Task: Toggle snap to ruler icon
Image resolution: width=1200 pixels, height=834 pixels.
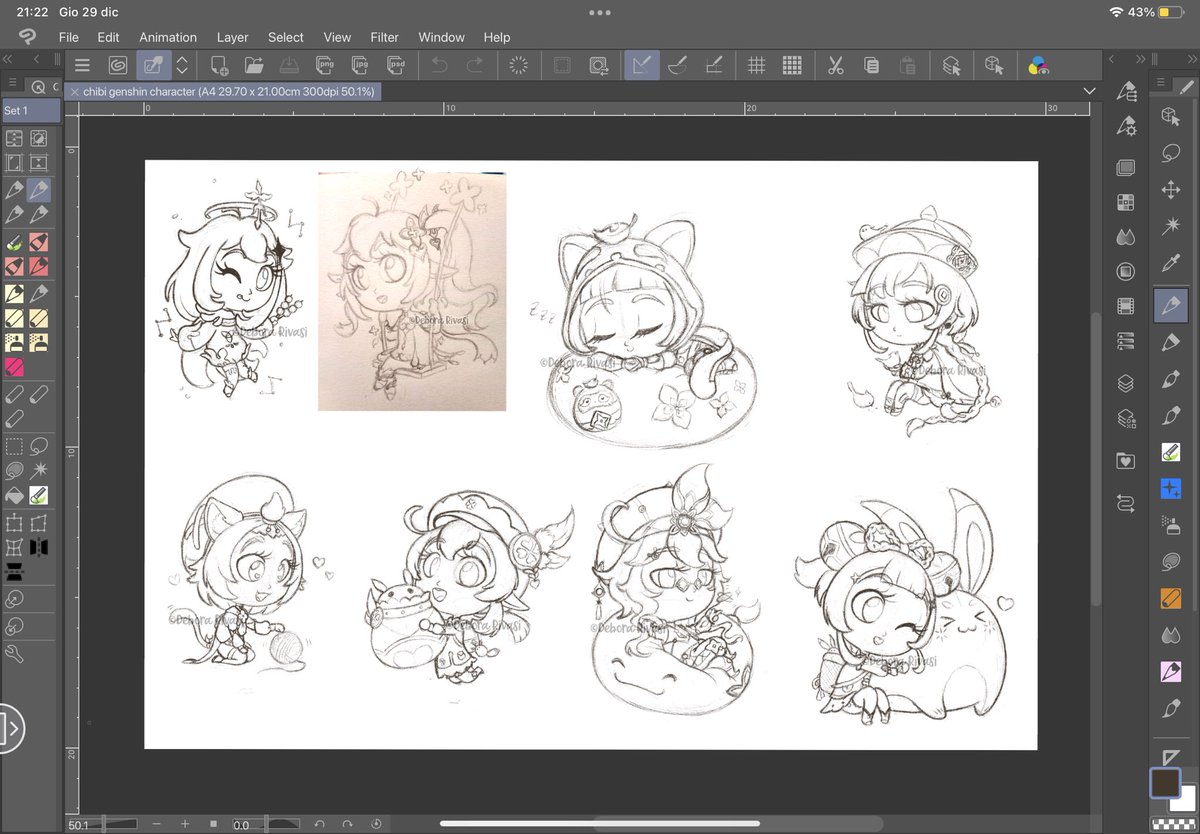Action: click(x=641, y=66)
